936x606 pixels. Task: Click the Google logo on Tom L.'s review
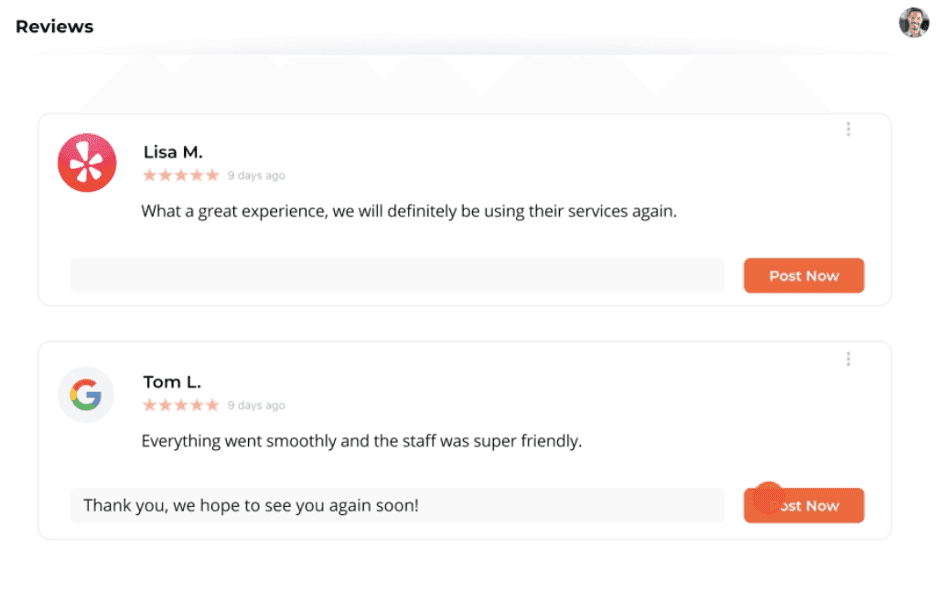click(x=86, y=394)
